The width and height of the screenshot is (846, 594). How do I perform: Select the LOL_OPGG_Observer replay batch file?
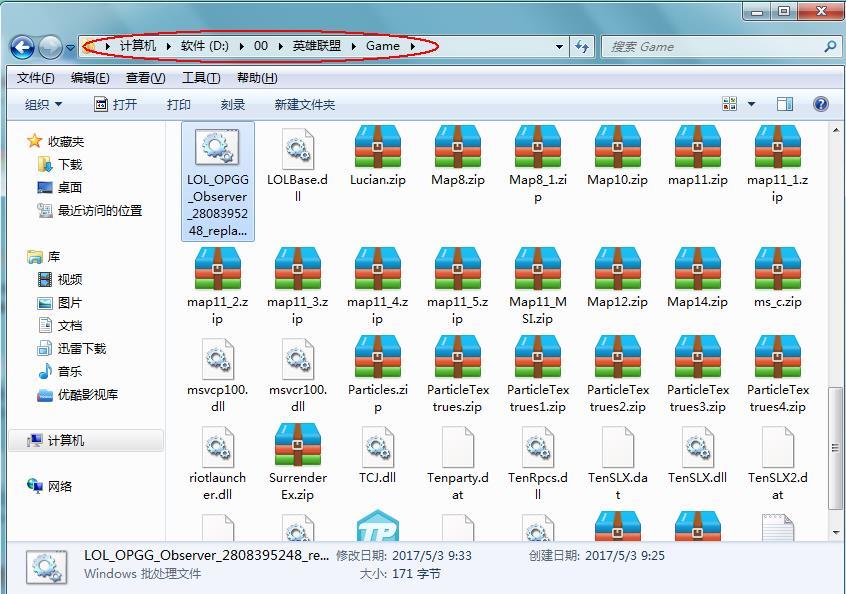(x=217, y=182)
